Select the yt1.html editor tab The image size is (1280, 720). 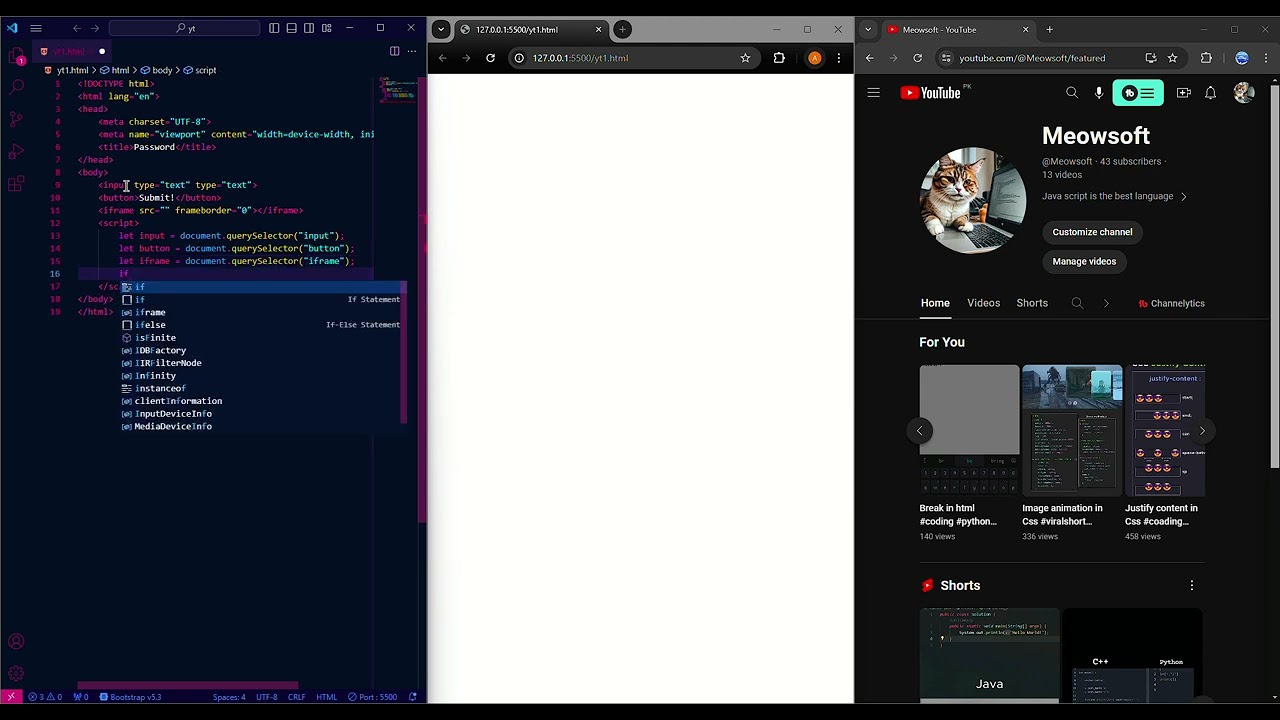(72, 51)
